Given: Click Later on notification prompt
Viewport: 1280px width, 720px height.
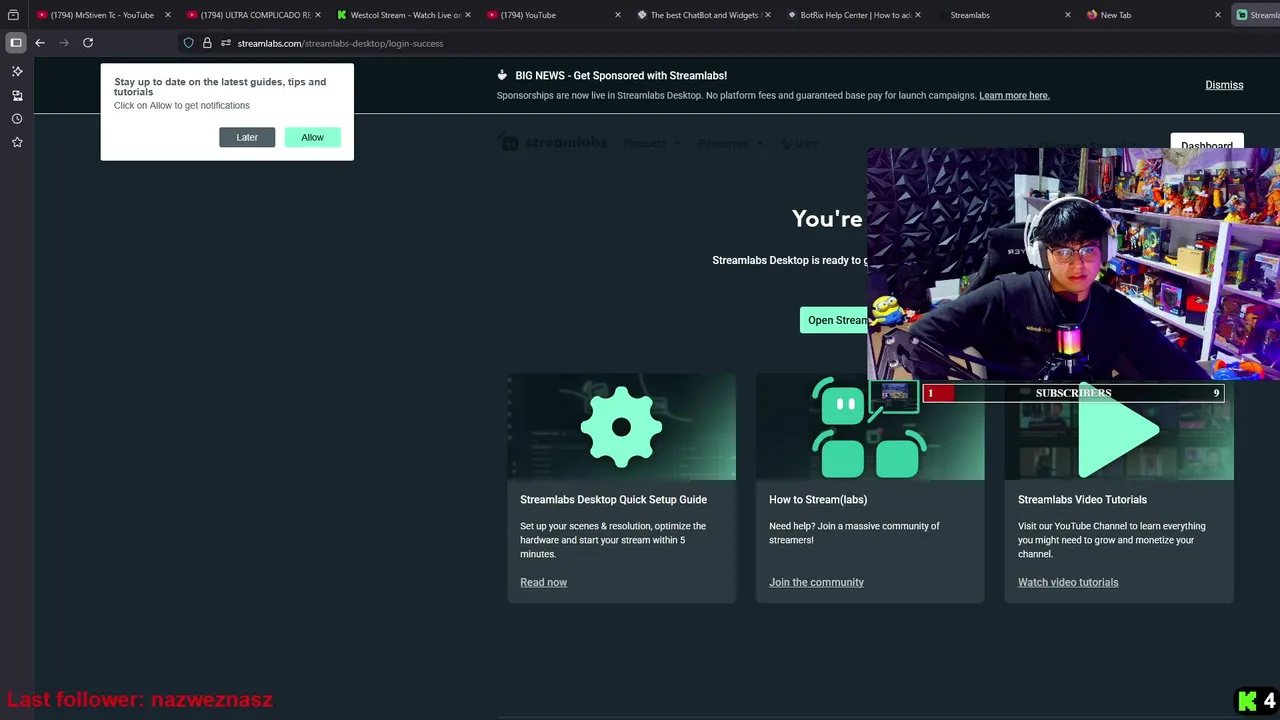Looking at the screenshot, I should (x=247, y=137).
